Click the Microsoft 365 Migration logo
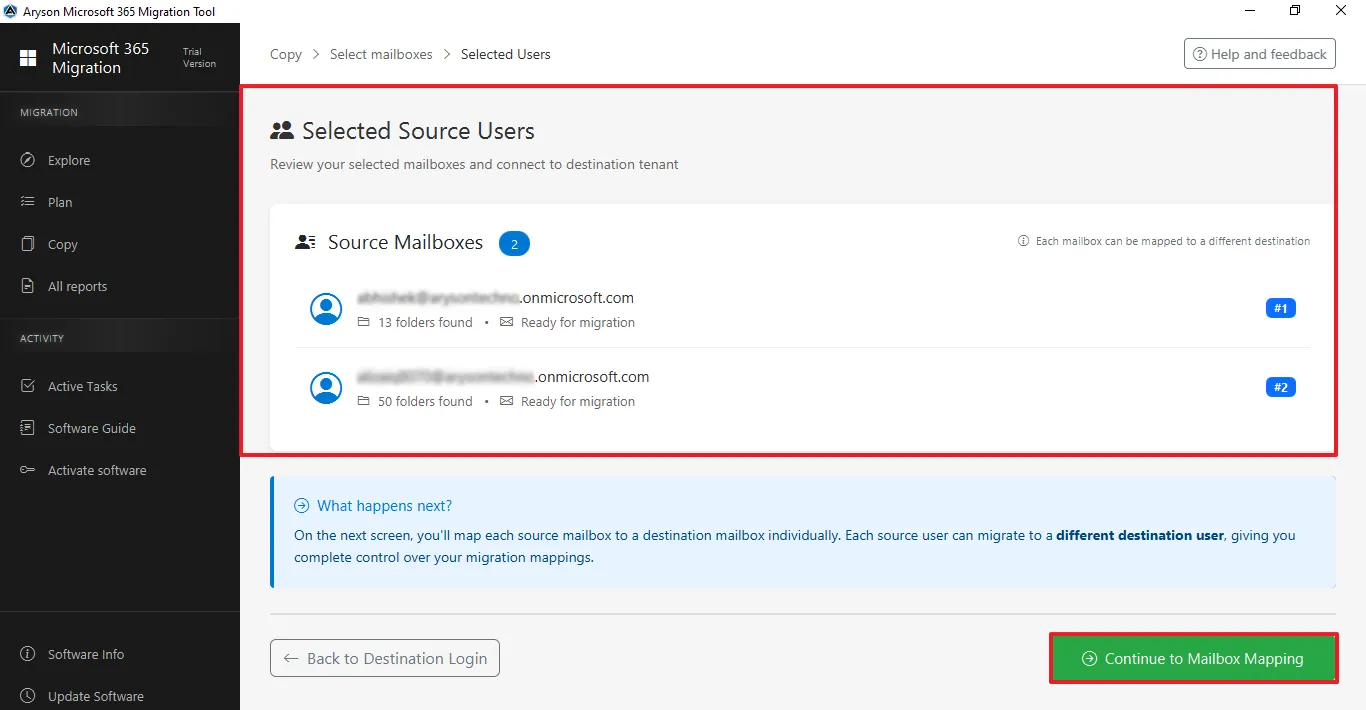The width and height of the screenshot is (1366, 710). pos(28,58)
